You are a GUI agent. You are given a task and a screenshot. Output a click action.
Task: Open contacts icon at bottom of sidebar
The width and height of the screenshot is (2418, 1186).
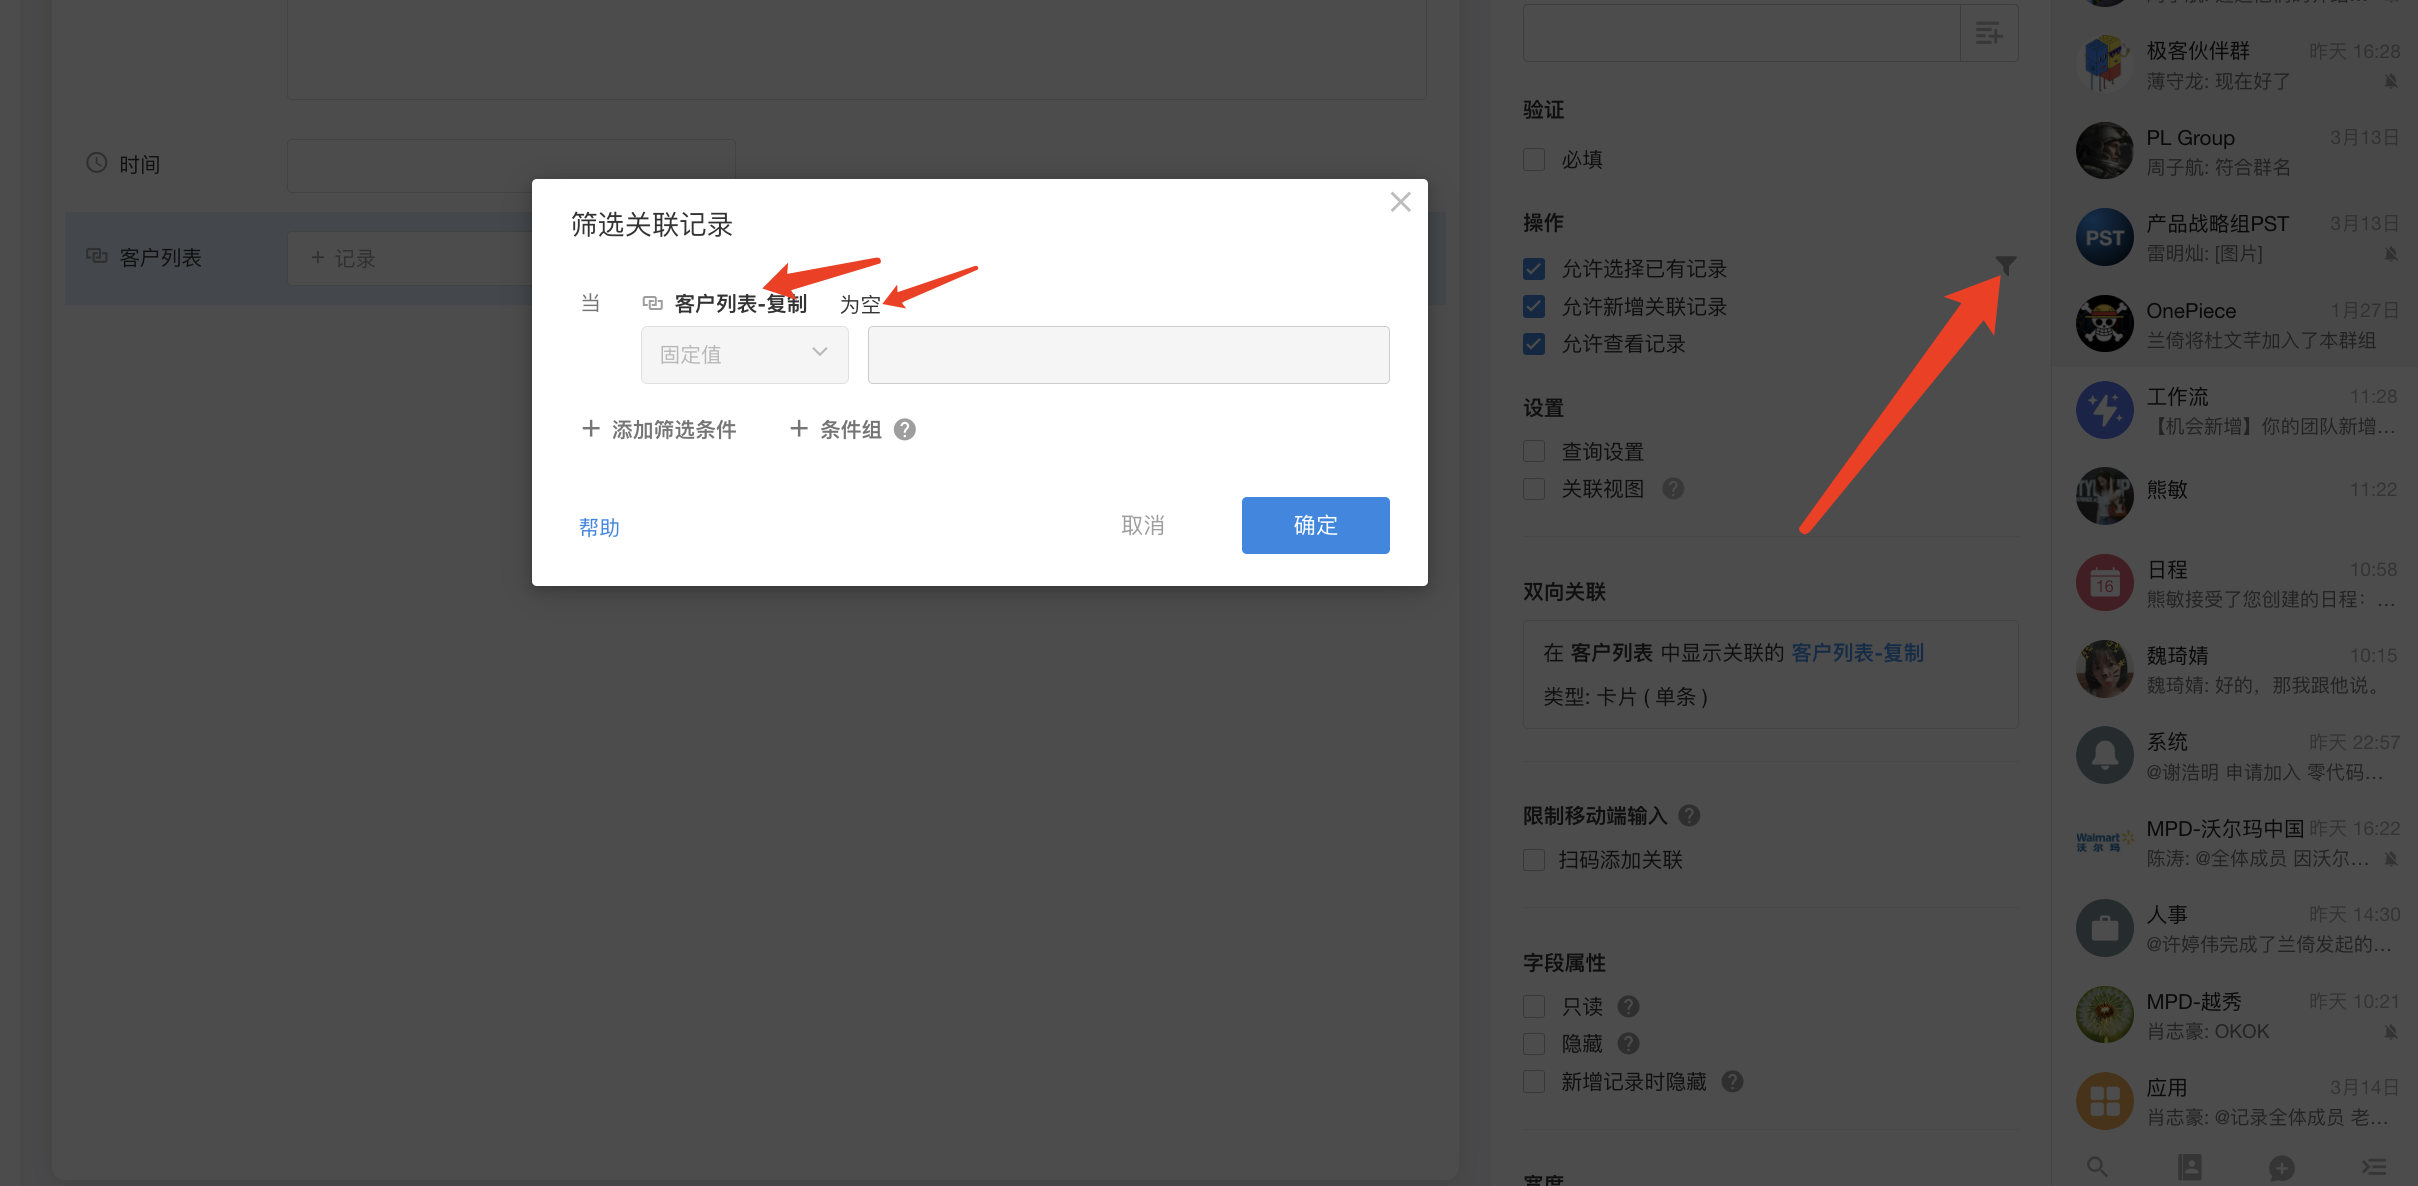(x=2190, y=1166)
